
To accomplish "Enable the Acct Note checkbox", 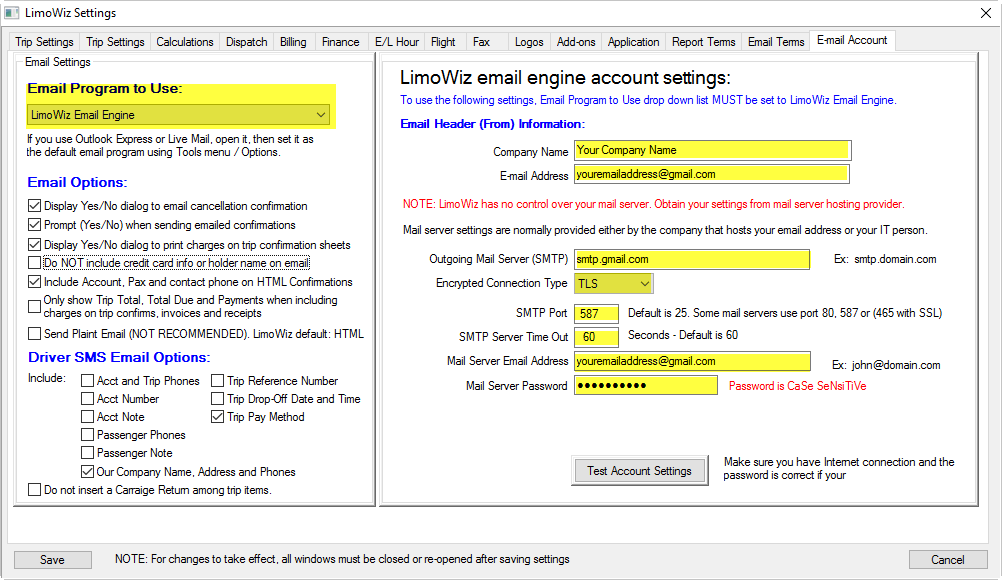I will click(x=88, y=416).
